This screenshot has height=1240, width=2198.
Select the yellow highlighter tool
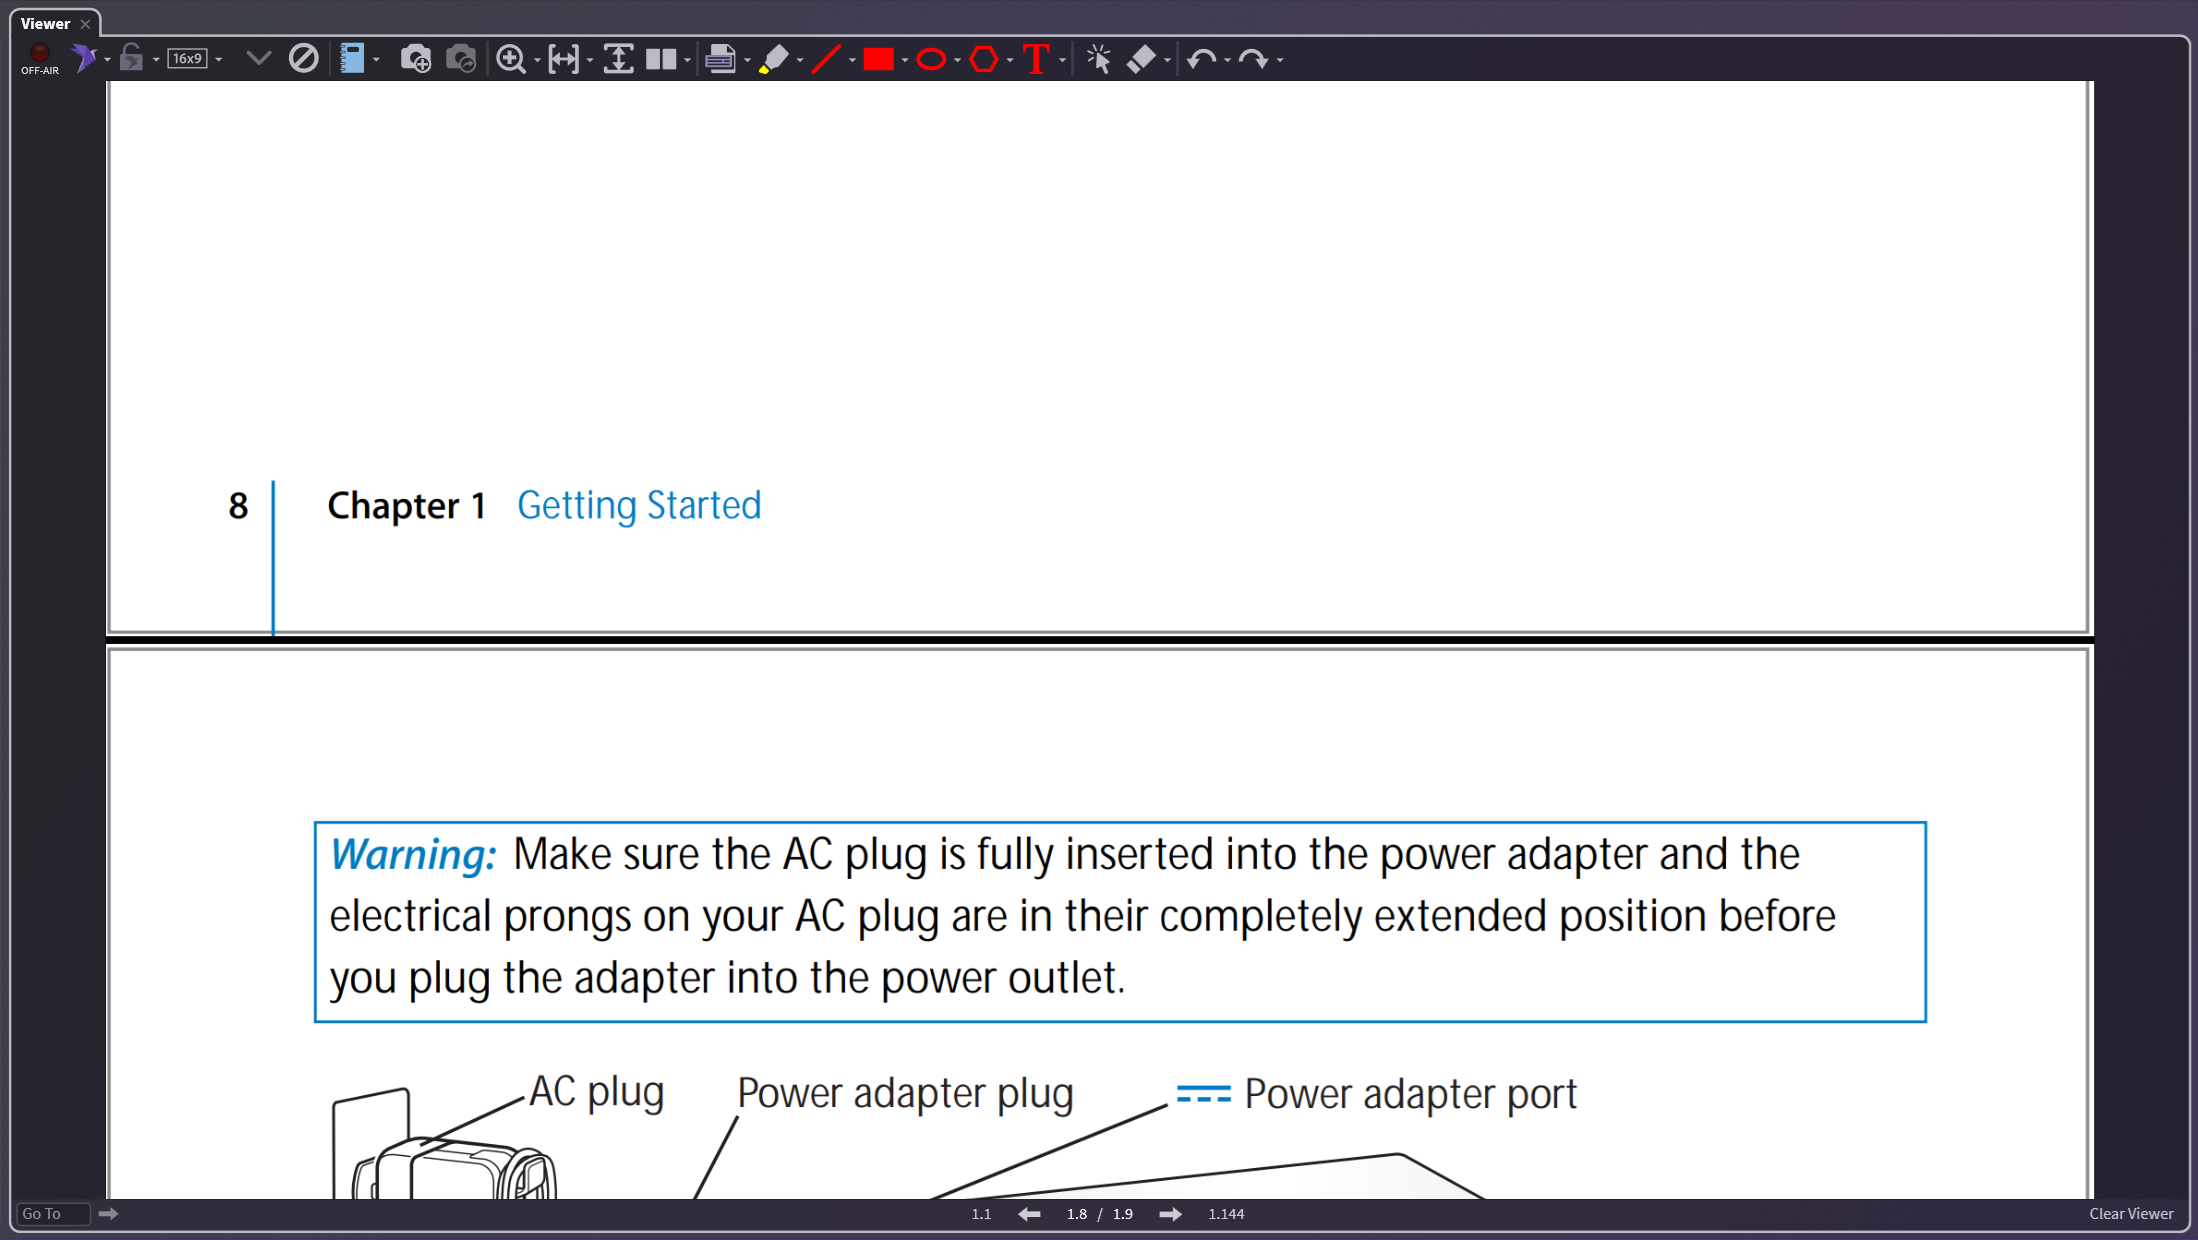coord(773,59)
